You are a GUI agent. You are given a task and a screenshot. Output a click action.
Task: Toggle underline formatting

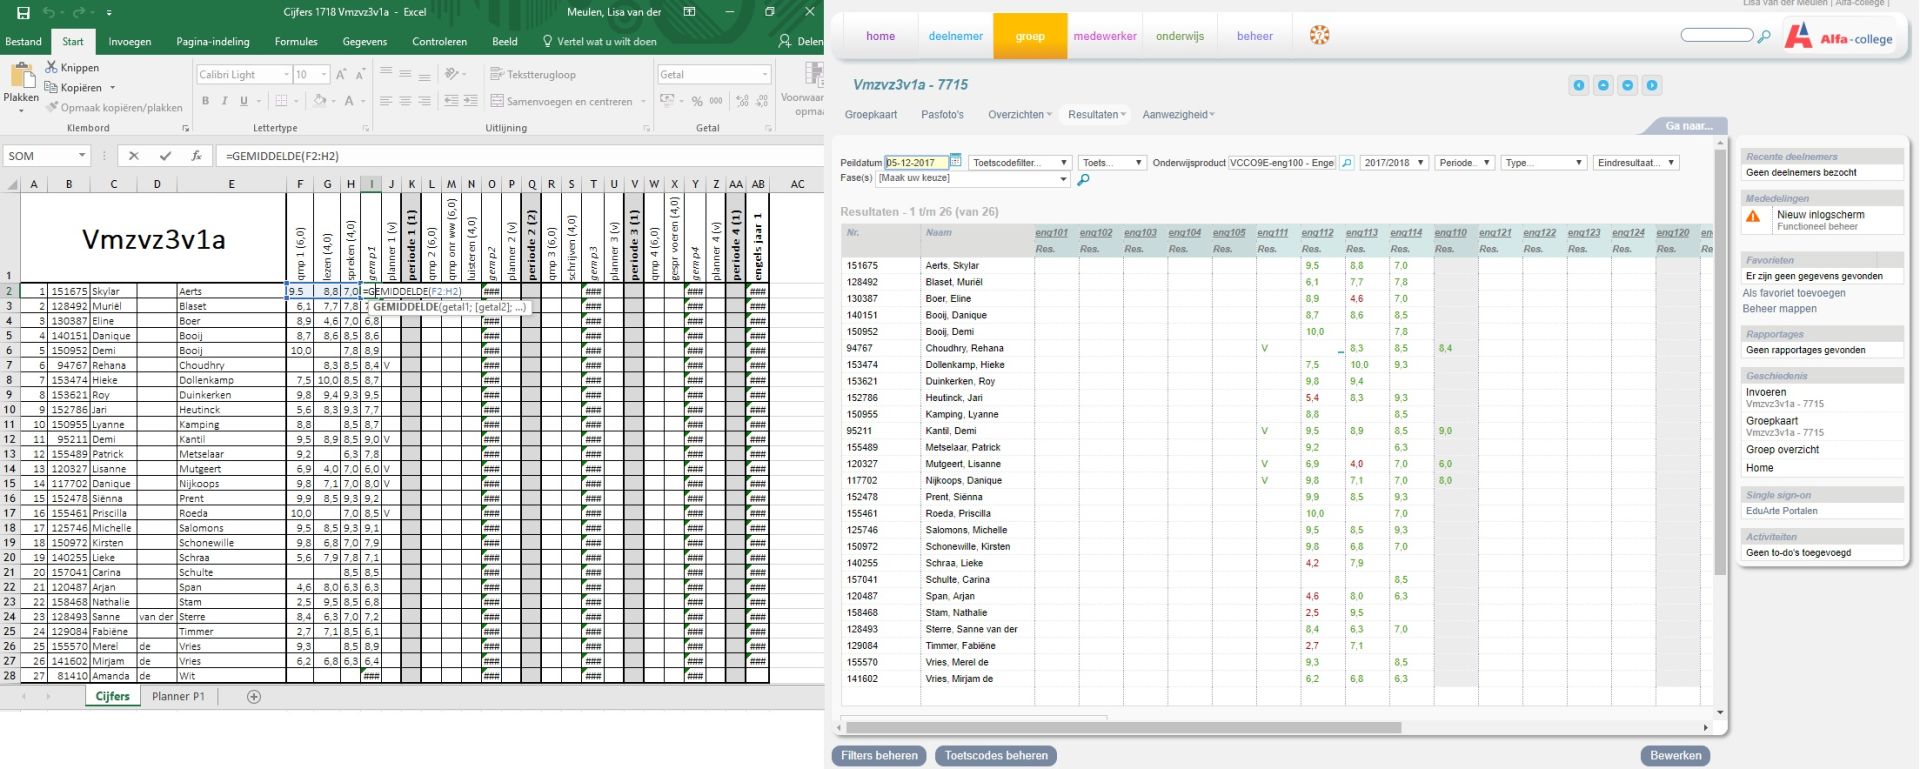243,101
